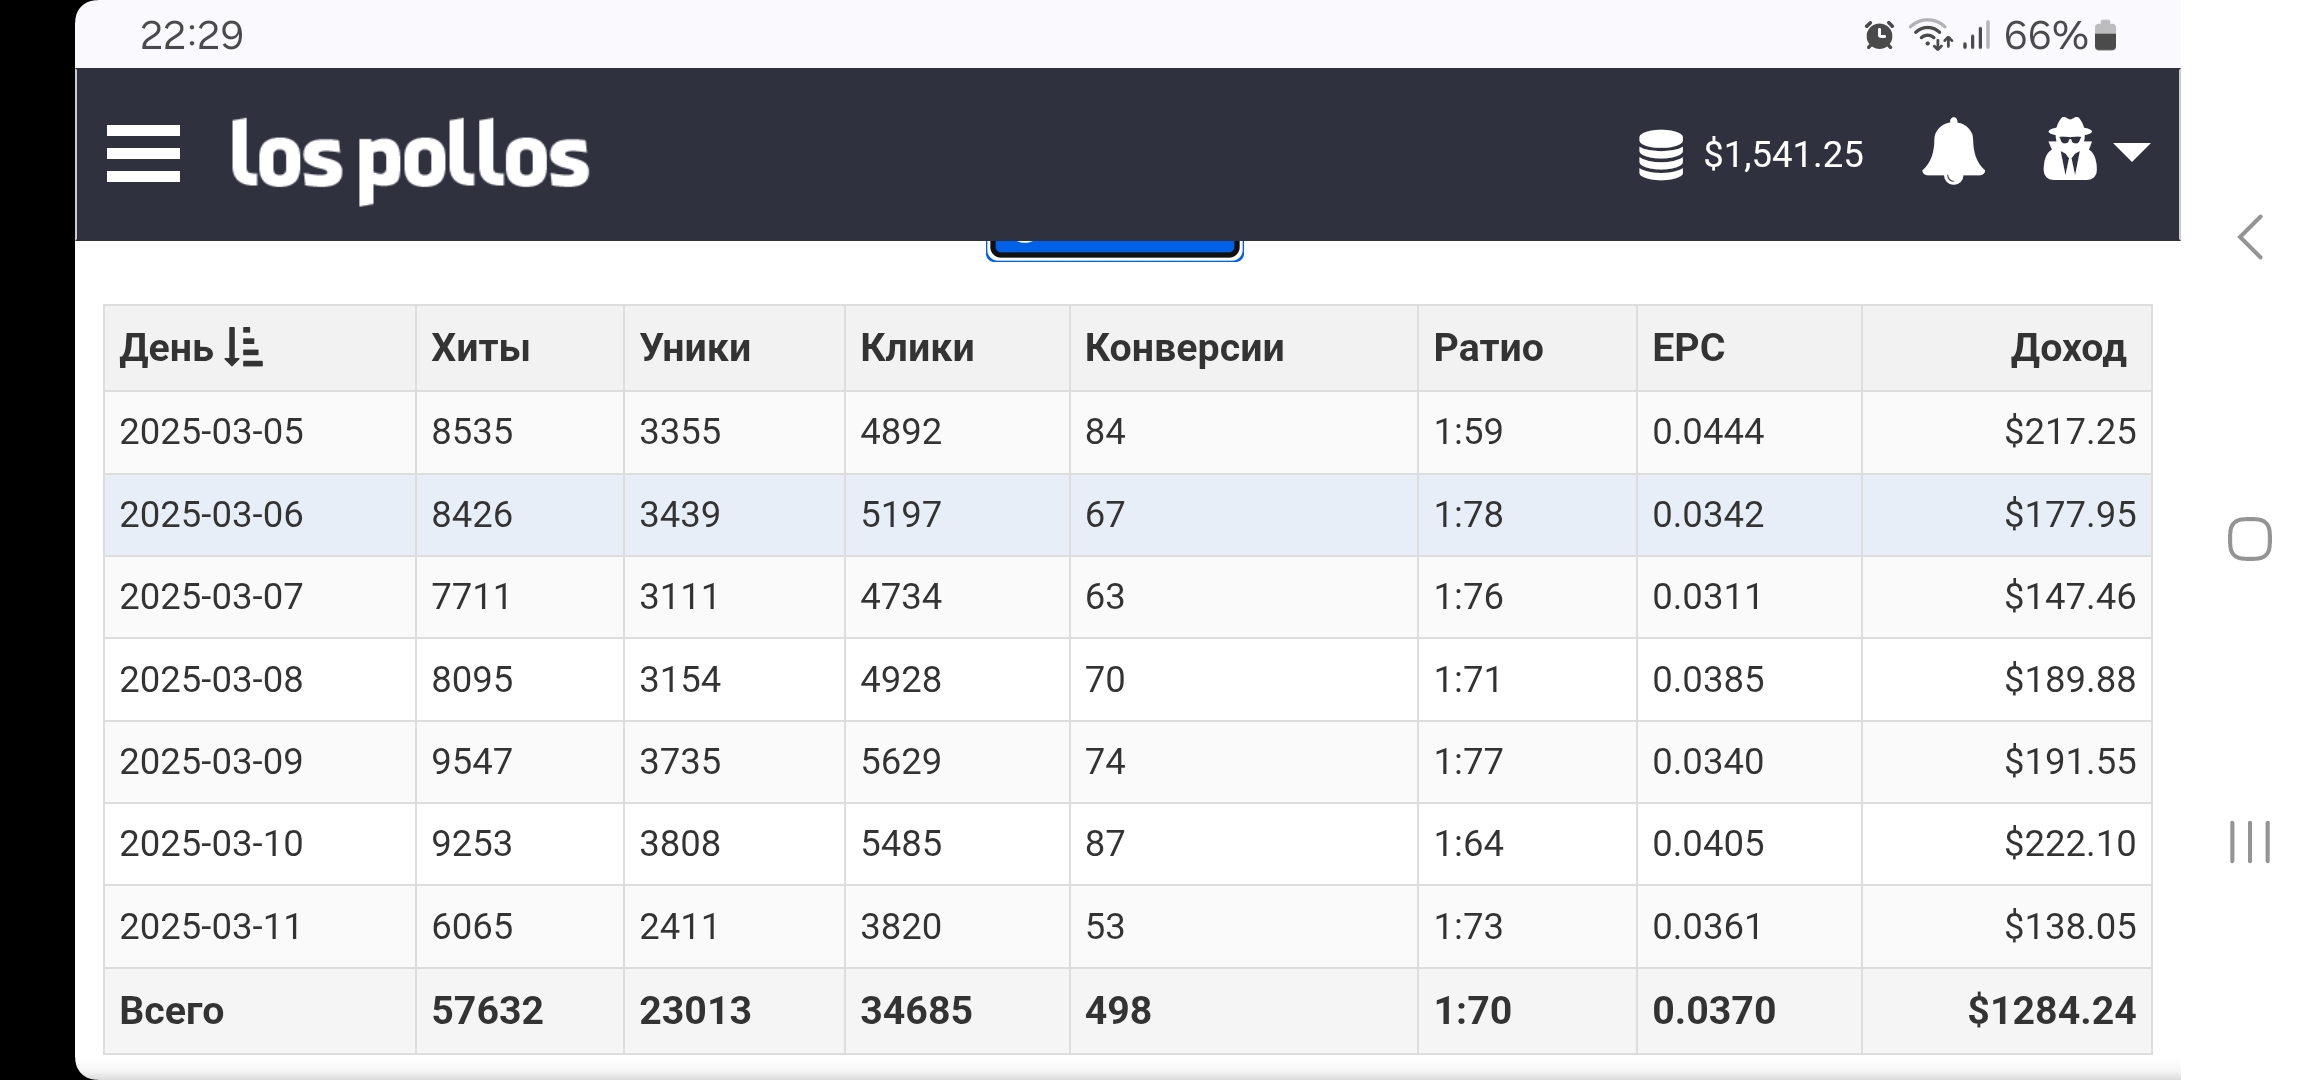Click the los pollos logo
This screenshot has height=1080, width=2316.
click(x=410, y=160)
